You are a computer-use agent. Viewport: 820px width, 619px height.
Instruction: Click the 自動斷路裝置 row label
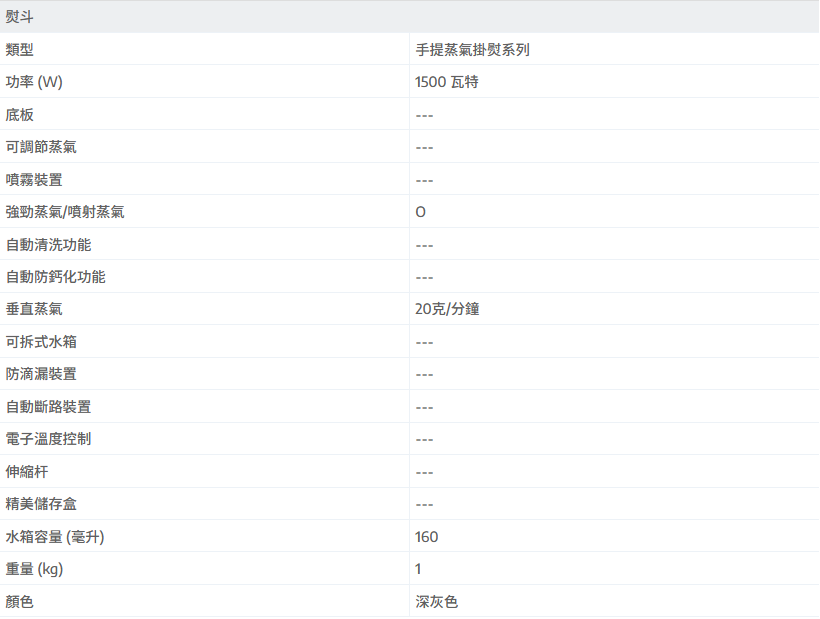click(x=48, y=407)
